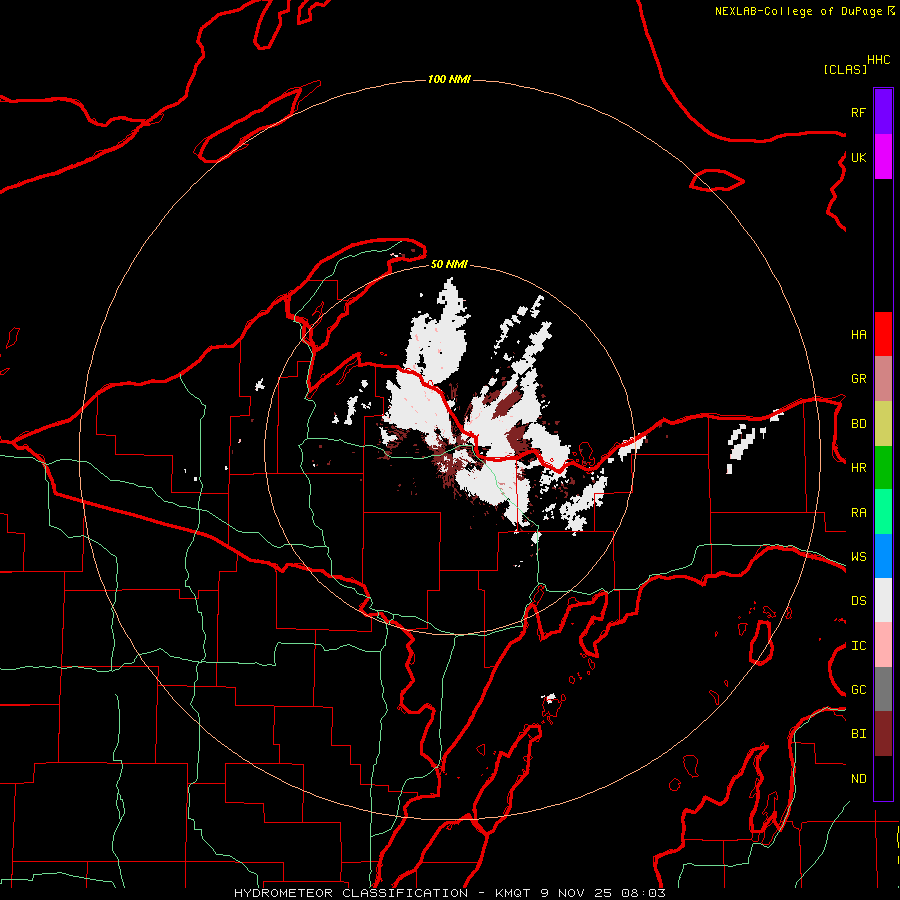Click the DS white legend swatch
The width and height of the screenshot is (900, 900).
(x=883, y=600)
